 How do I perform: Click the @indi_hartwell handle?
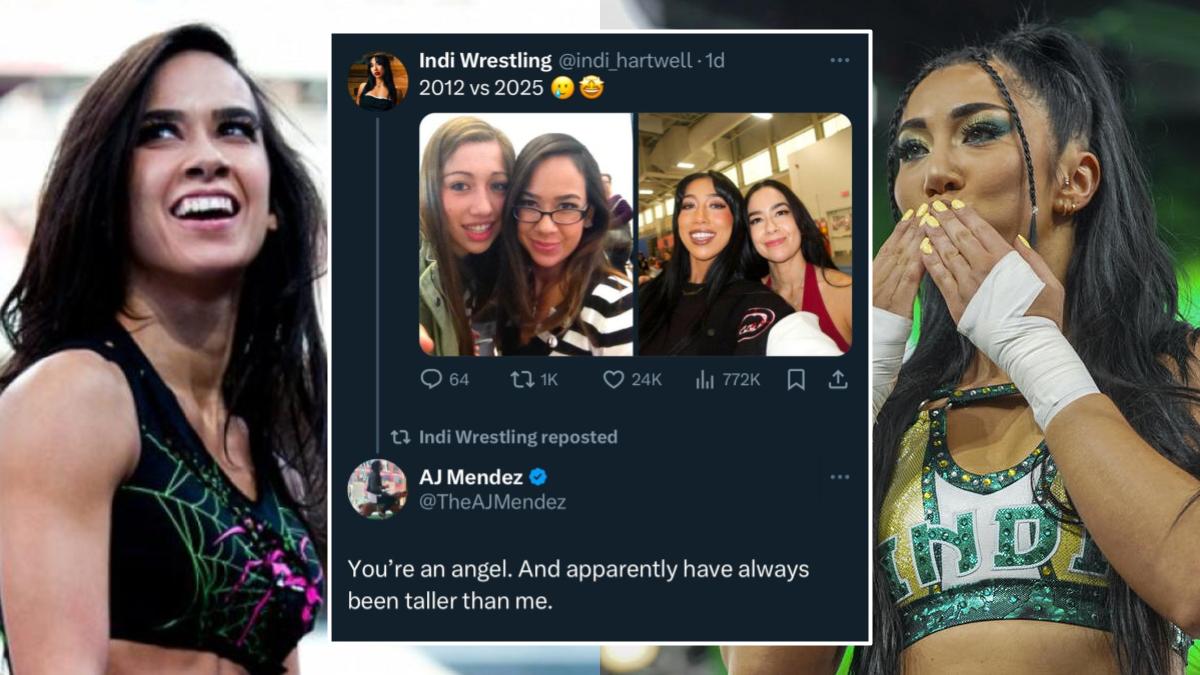pos(625,61)
